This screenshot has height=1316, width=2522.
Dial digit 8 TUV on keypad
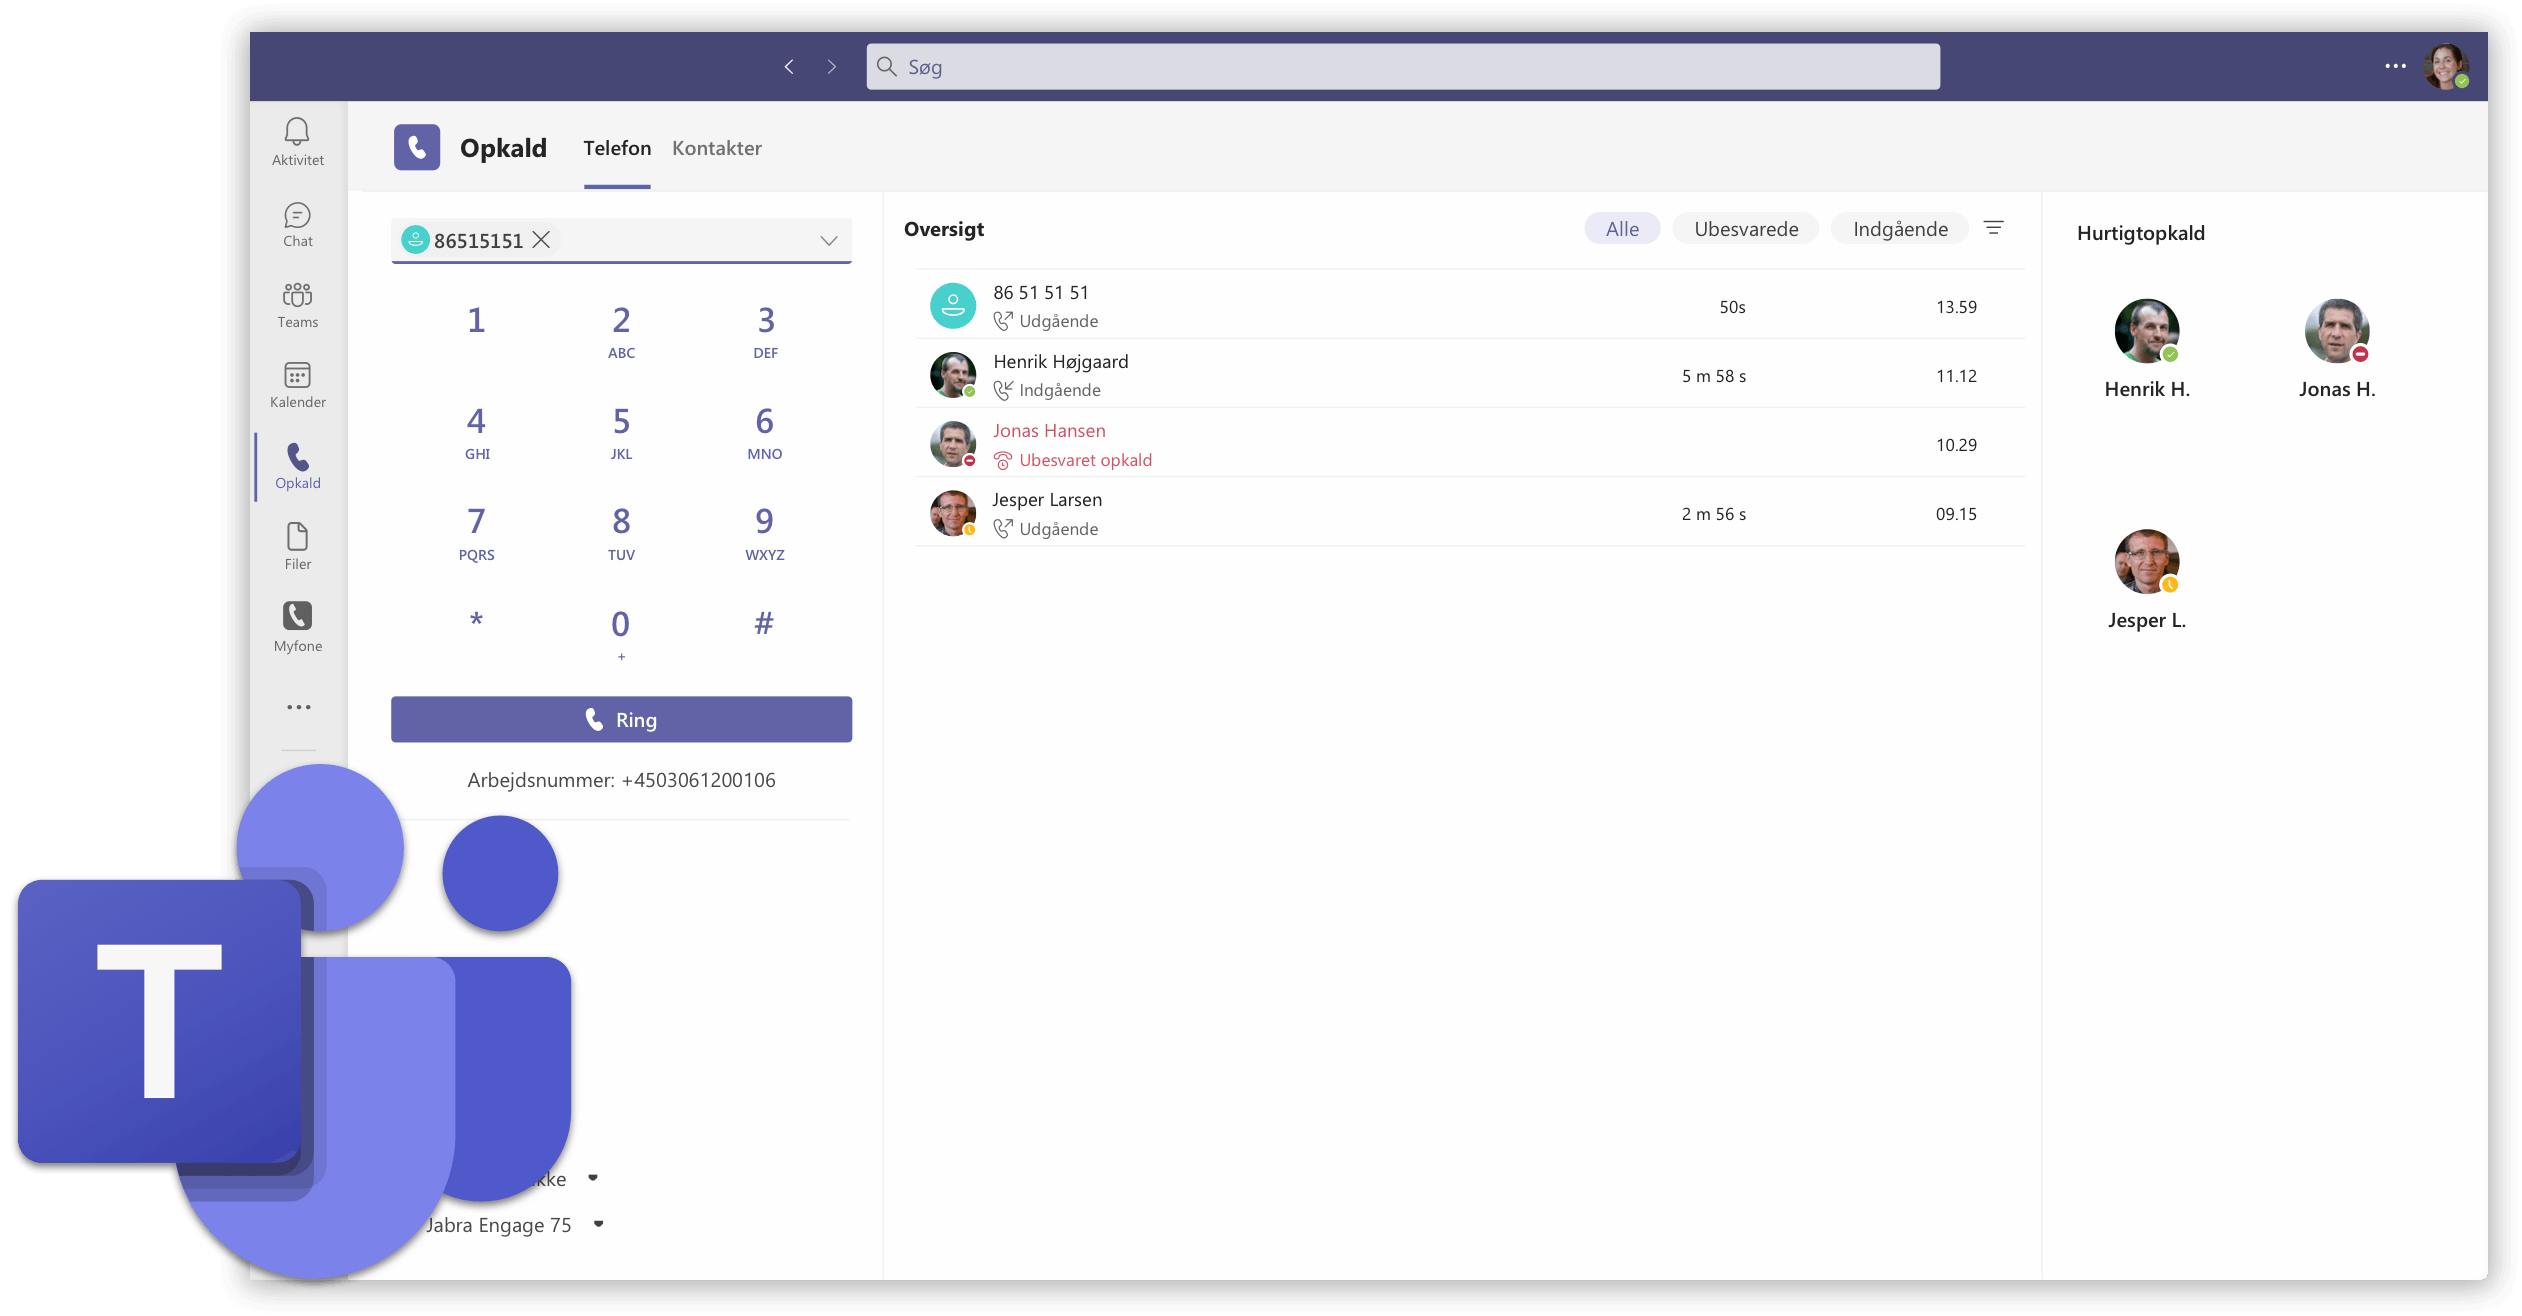621,533
